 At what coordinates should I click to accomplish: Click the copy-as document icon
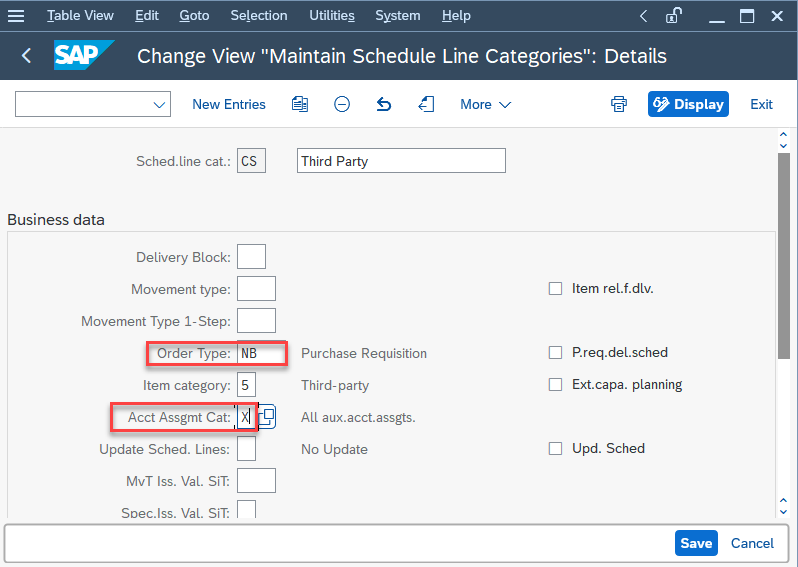pos(300,104)
